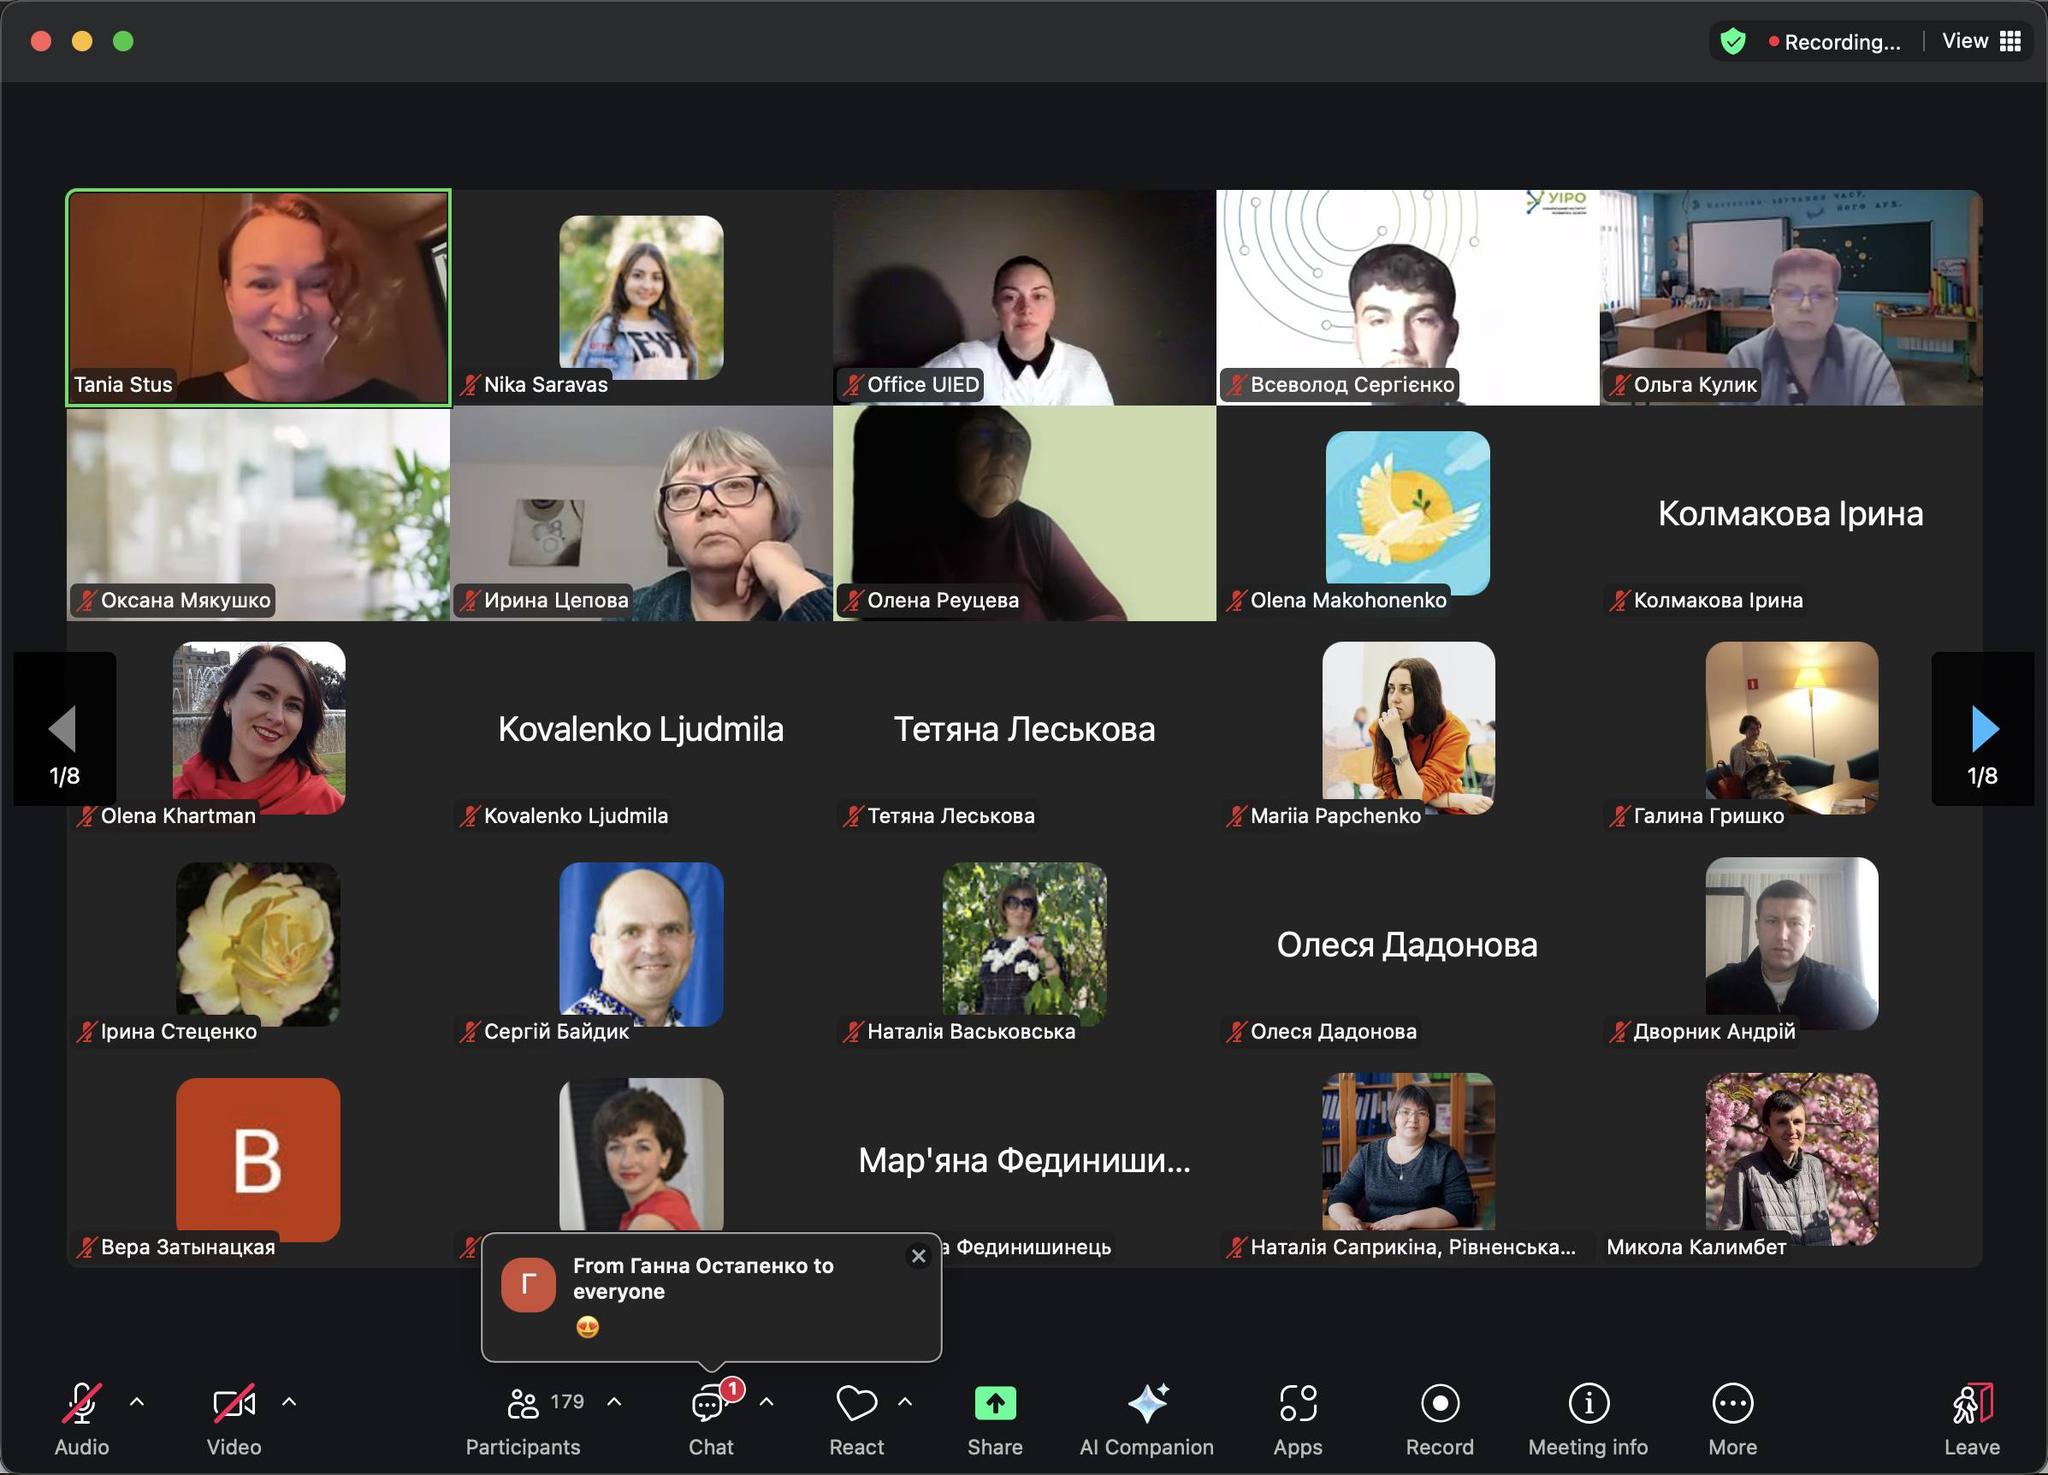Expand the chevron beside React
Screen dimensions: 2048x1475
pos(905,1402)
